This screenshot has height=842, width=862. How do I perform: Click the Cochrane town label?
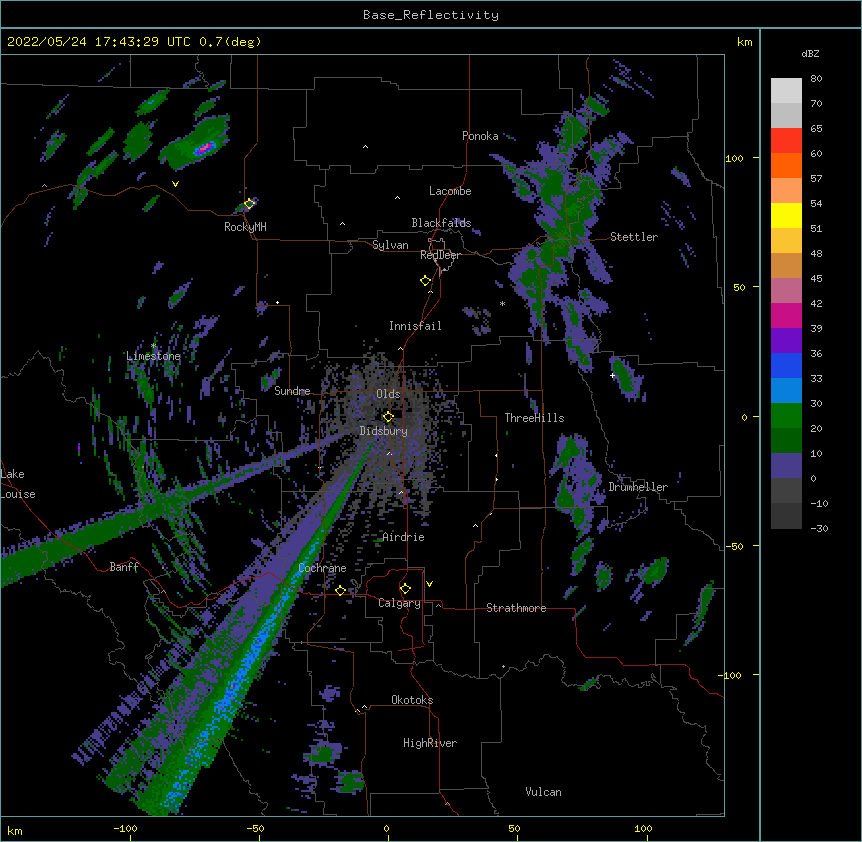pyautogui.click(x=323, y=568)
